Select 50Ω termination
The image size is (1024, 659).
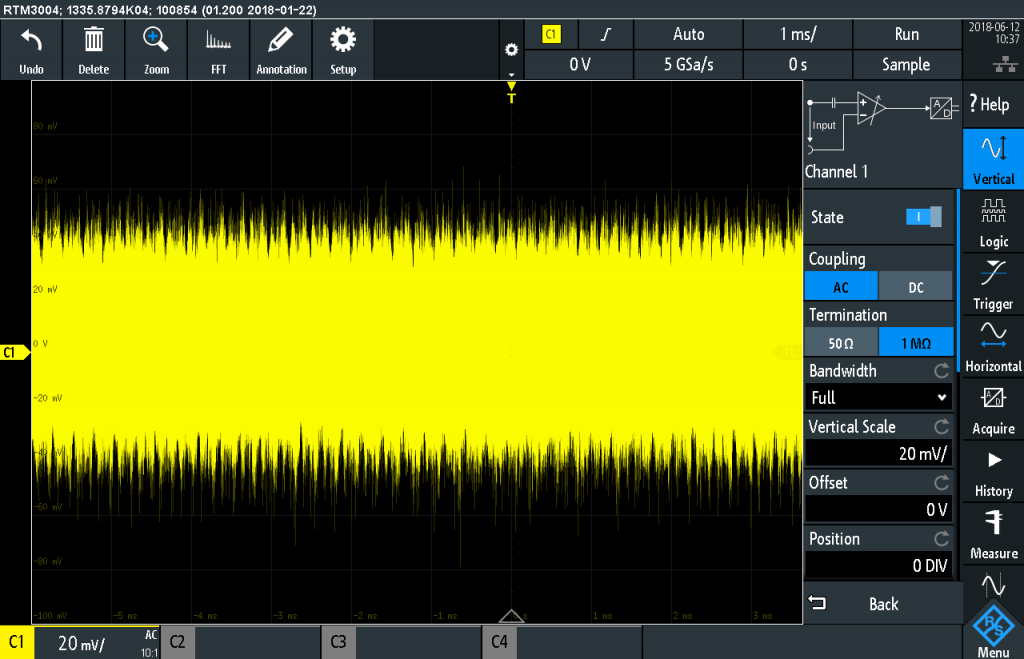pyautogui.click(x=841, y=343)
